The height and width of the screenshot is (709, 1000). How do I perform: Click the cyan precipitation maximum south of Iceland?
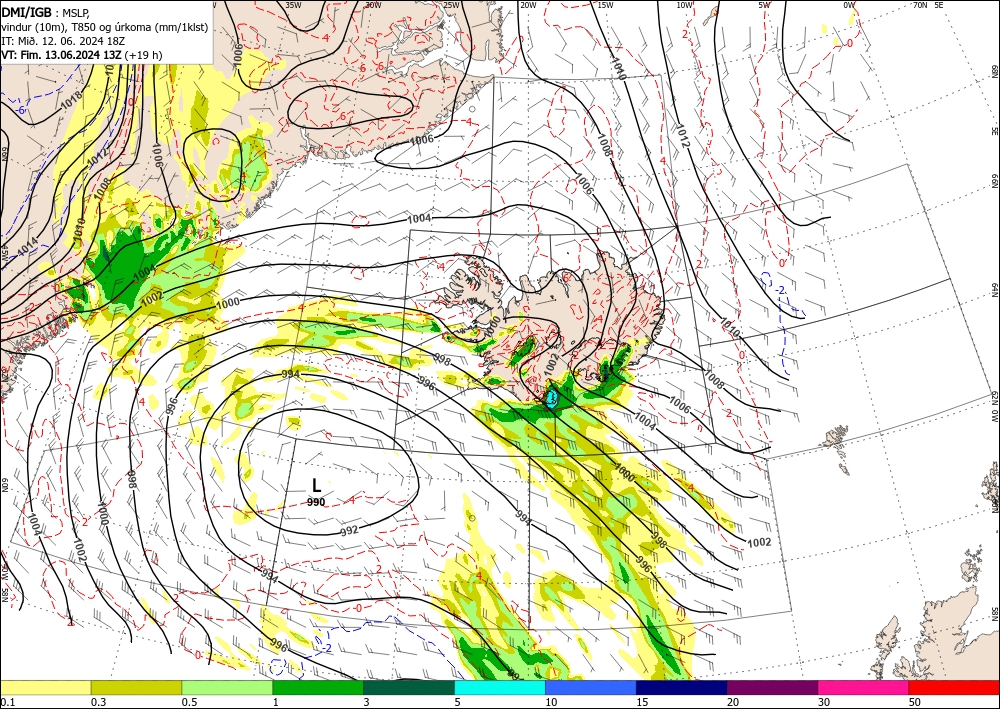click(552, 399)
